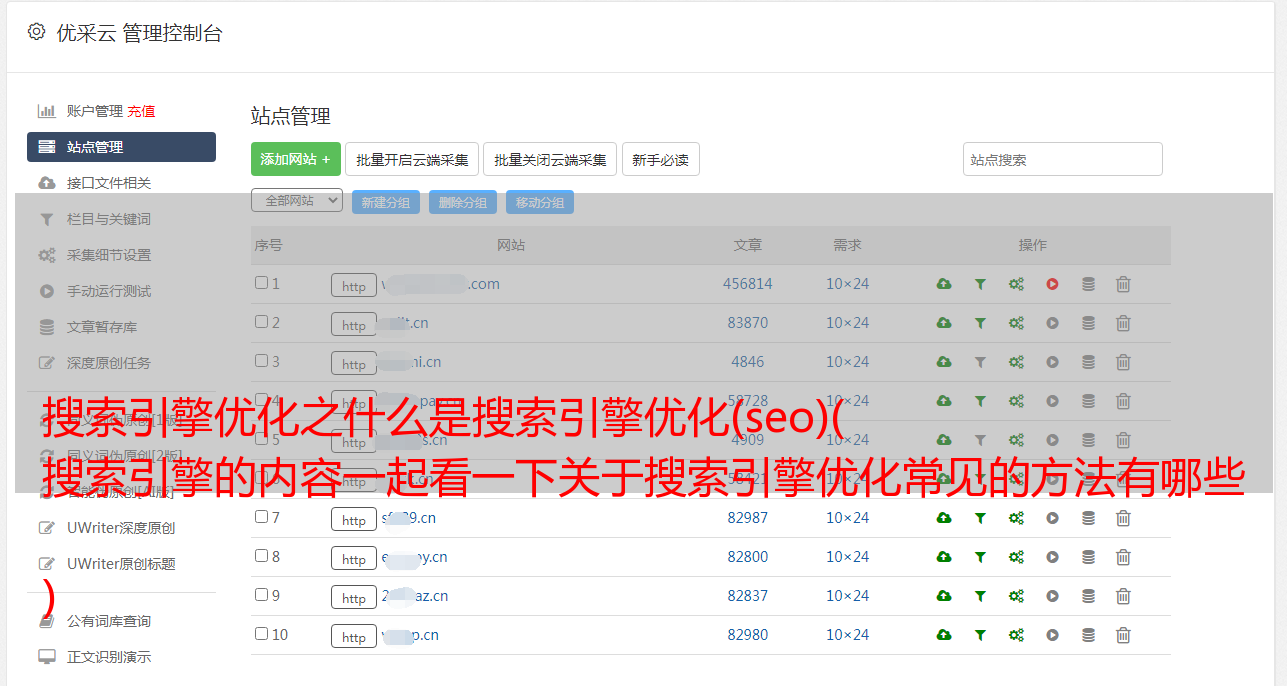Select the checkbox for site row 8
This screenshot has height=686, width=1287.
[x=261, y=556]
